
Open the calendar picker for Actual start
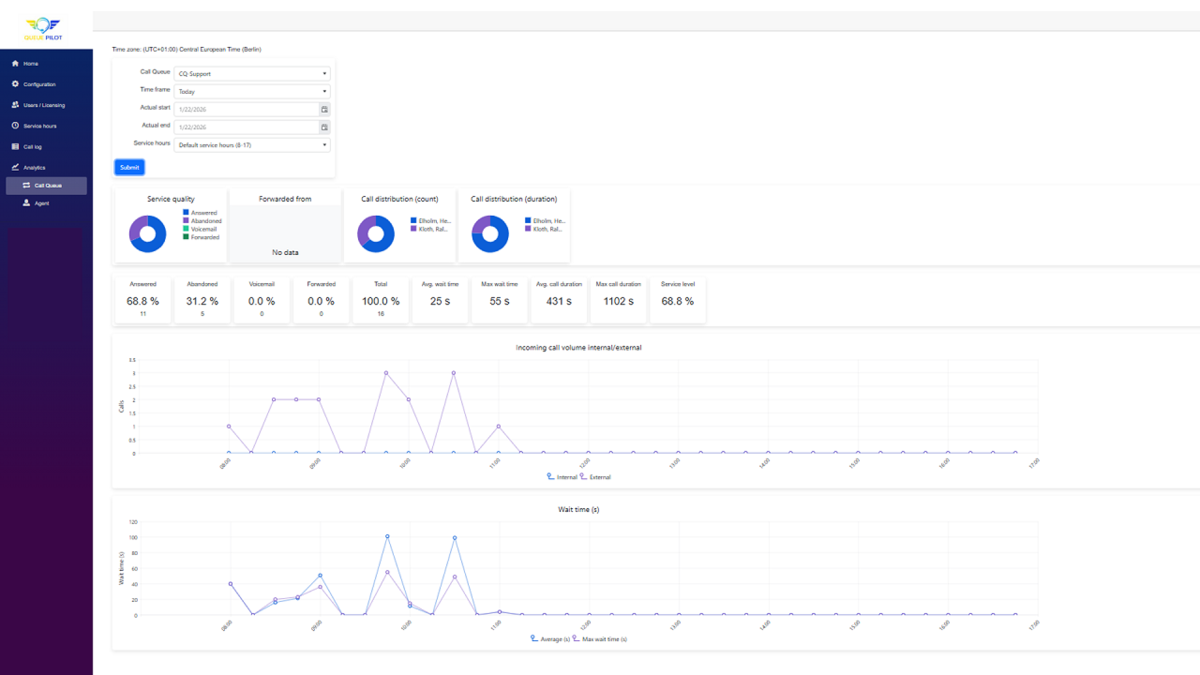pyautogui.click(x=322, y=108)
